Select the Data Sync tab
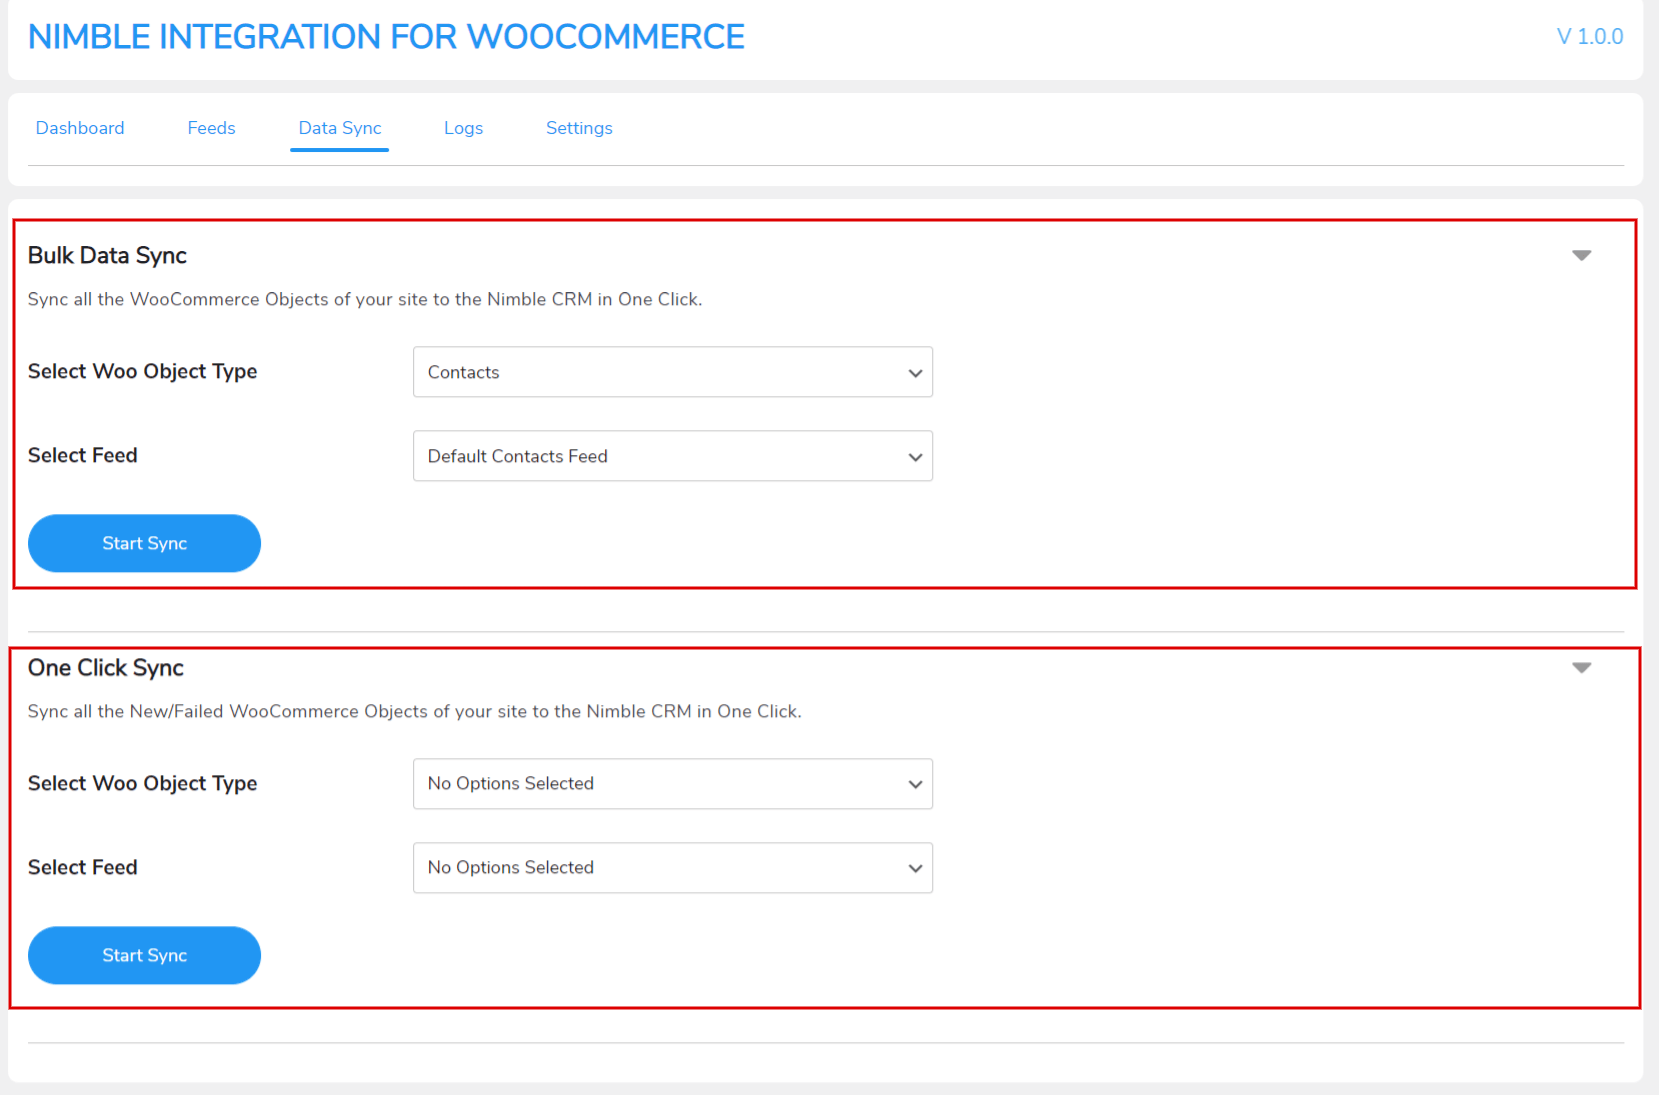This screenshot has height=1095, width=1659. pos(339,128)
